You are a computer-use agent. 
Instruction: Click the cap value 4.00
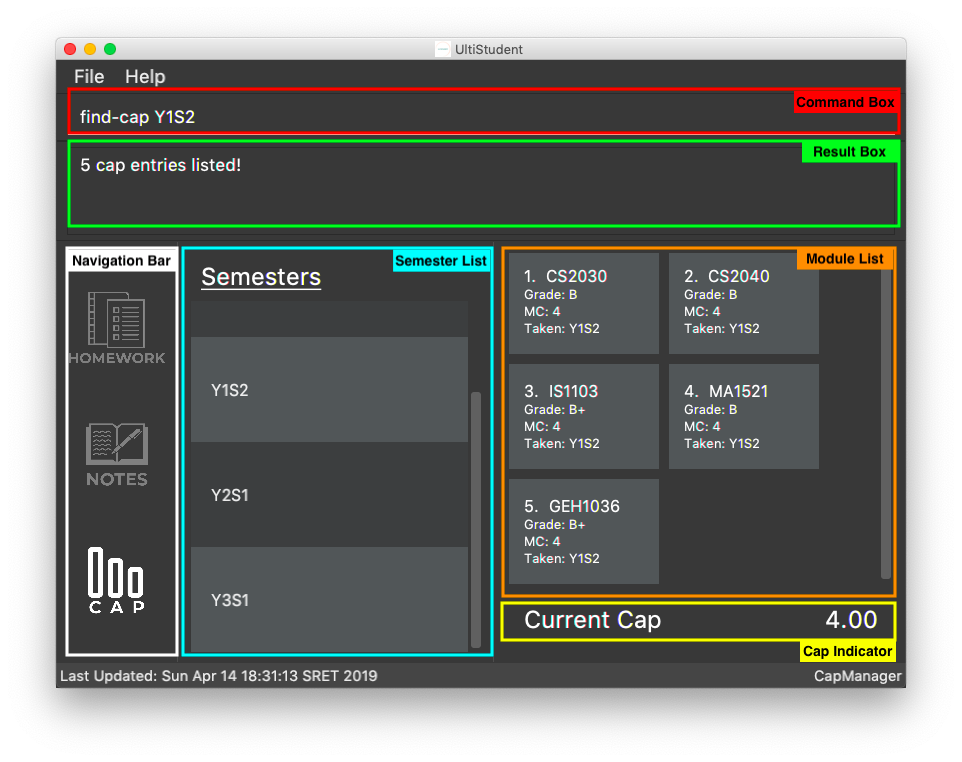coord(851,620)
